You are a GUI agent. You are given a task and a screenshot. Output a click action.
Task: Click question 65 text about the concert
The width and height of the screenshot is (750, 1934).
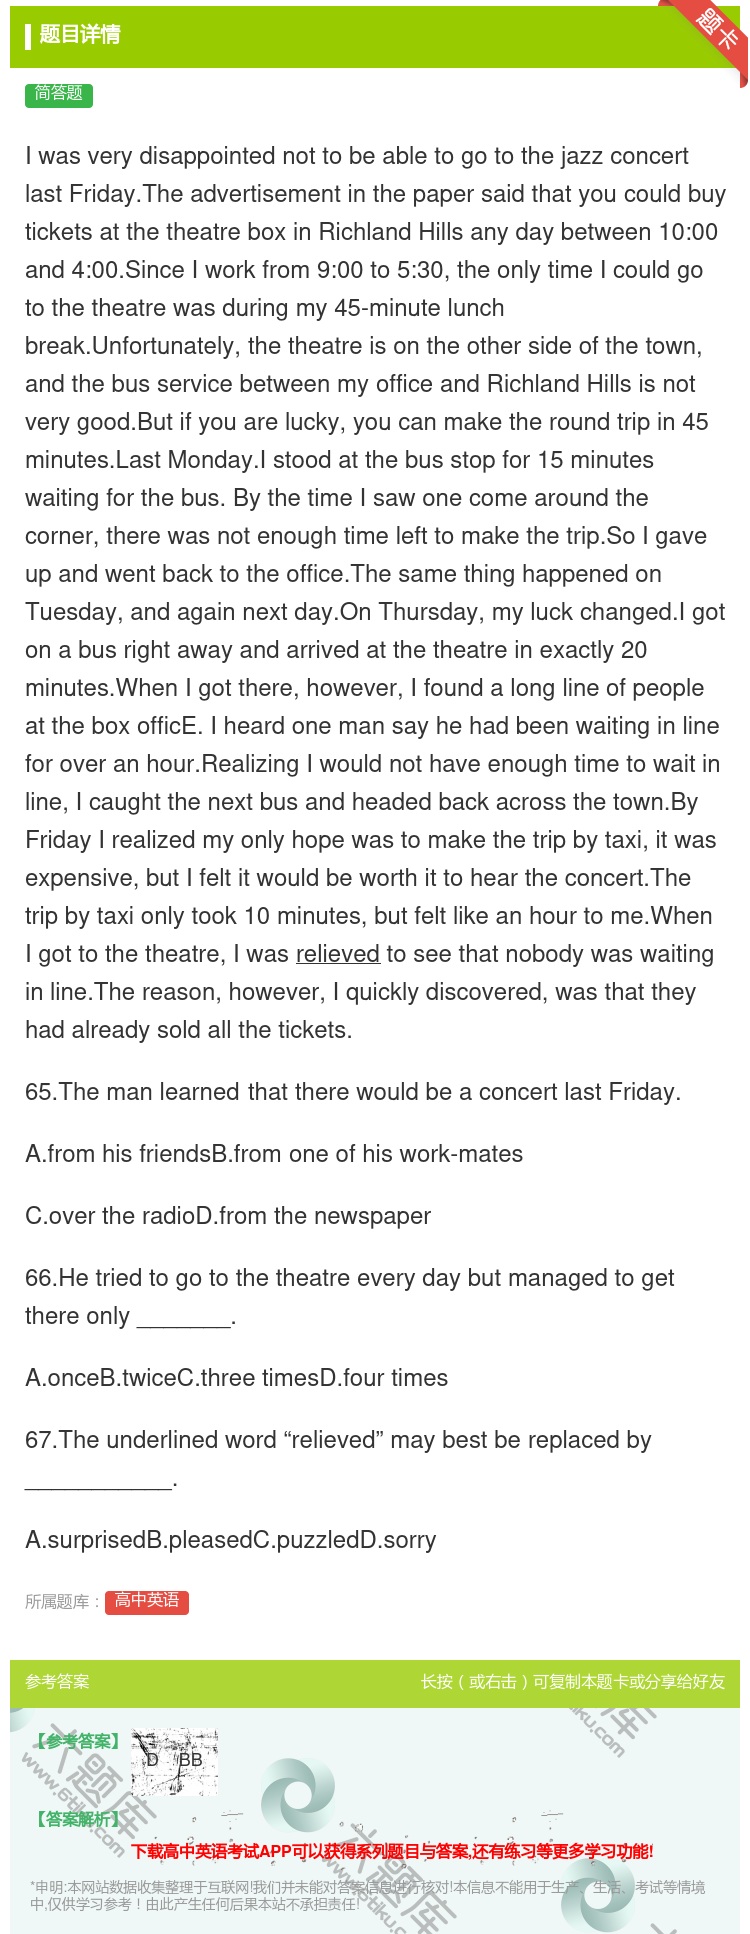pos(353,1092)
